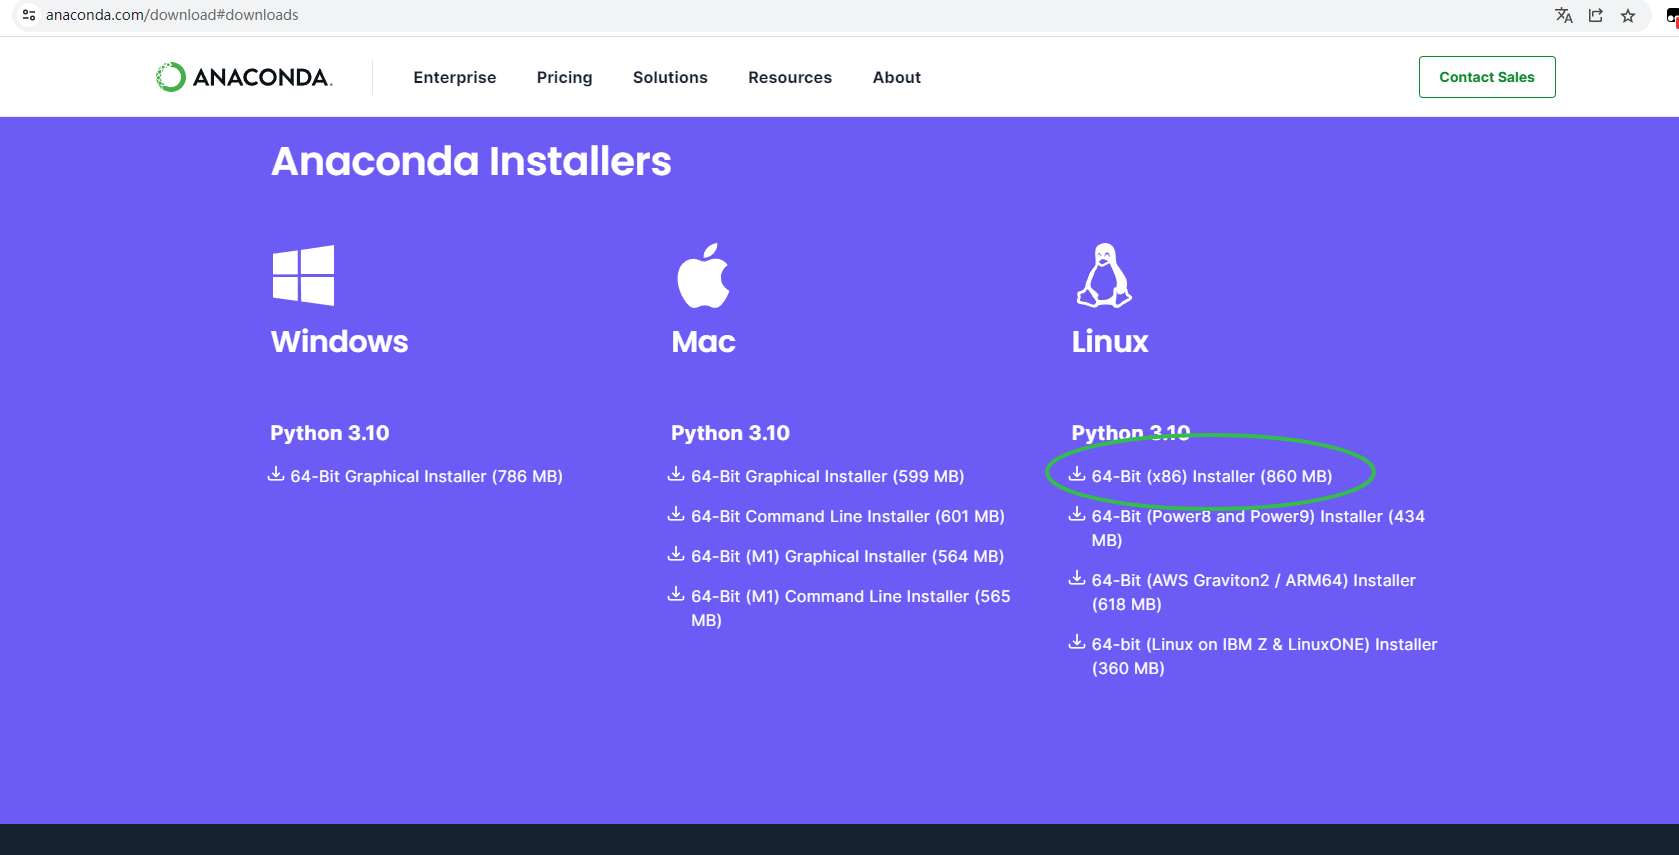Bookmark this page with star icon
This screenshot has width=1679, height=855.
[x=1628, y=15]
